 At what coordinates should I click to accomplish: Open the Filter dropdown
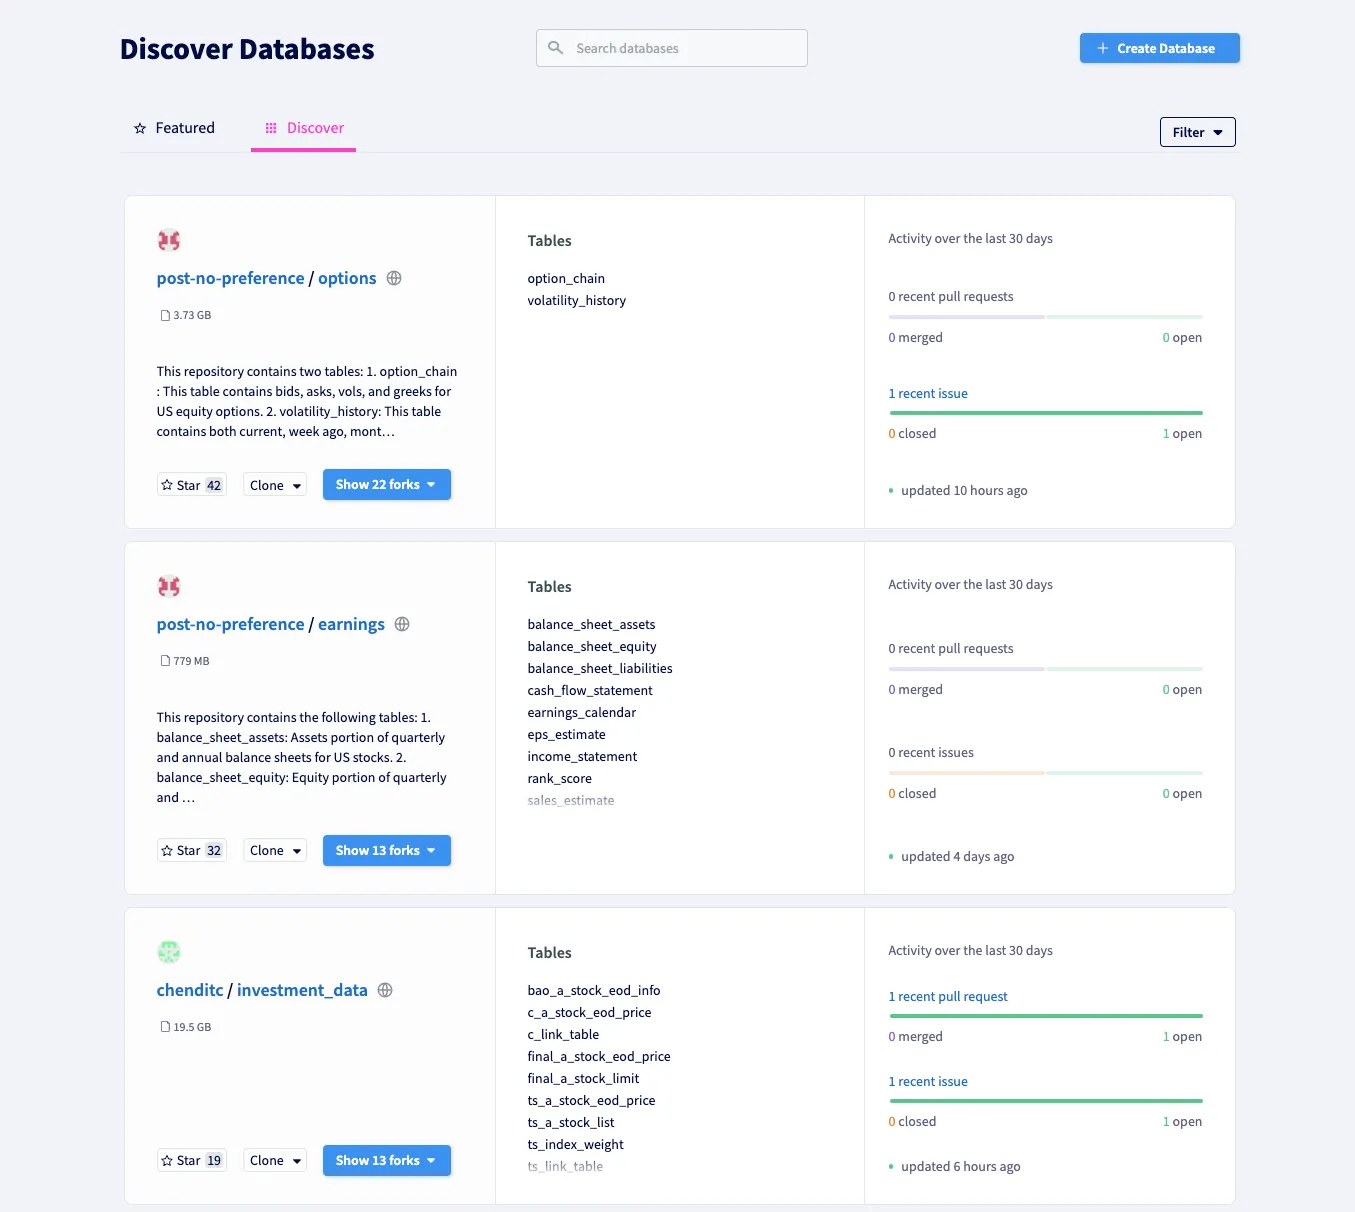(1197, 132)
